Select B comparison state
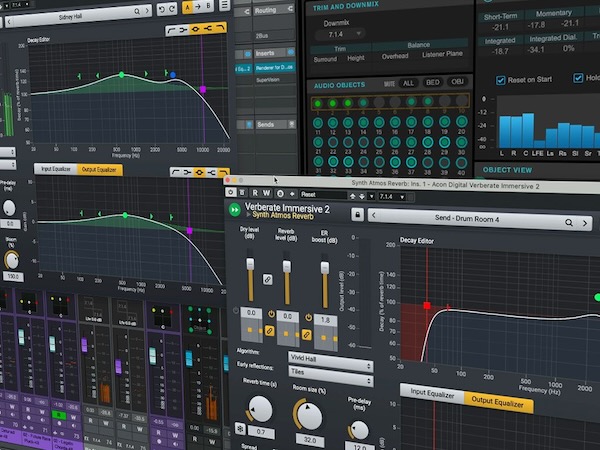600x450 pixels. point(208,6)
